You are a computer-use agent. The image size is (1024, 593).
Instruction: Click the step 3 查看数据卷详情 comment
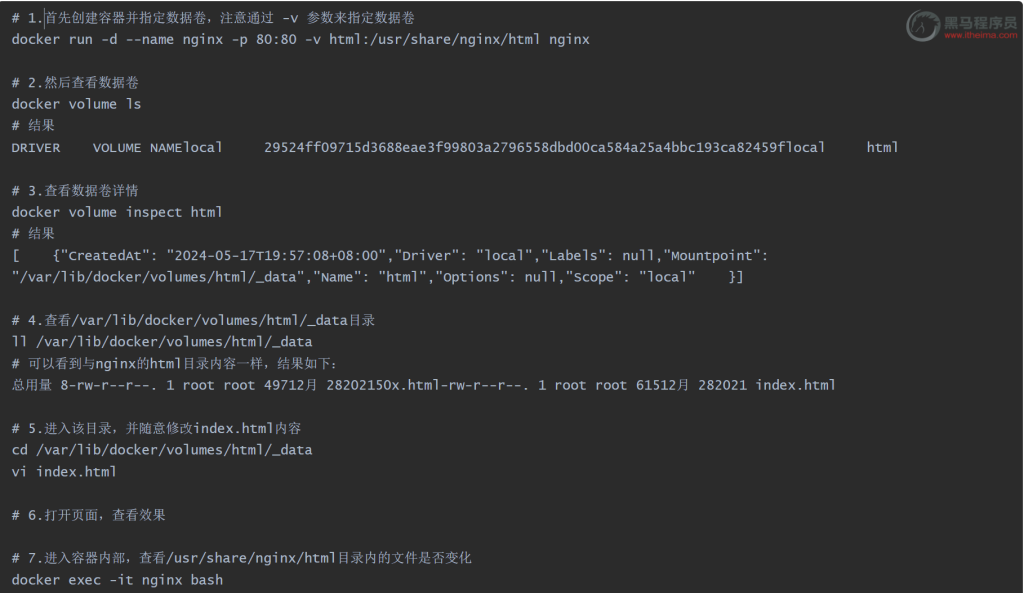(75, 190)
